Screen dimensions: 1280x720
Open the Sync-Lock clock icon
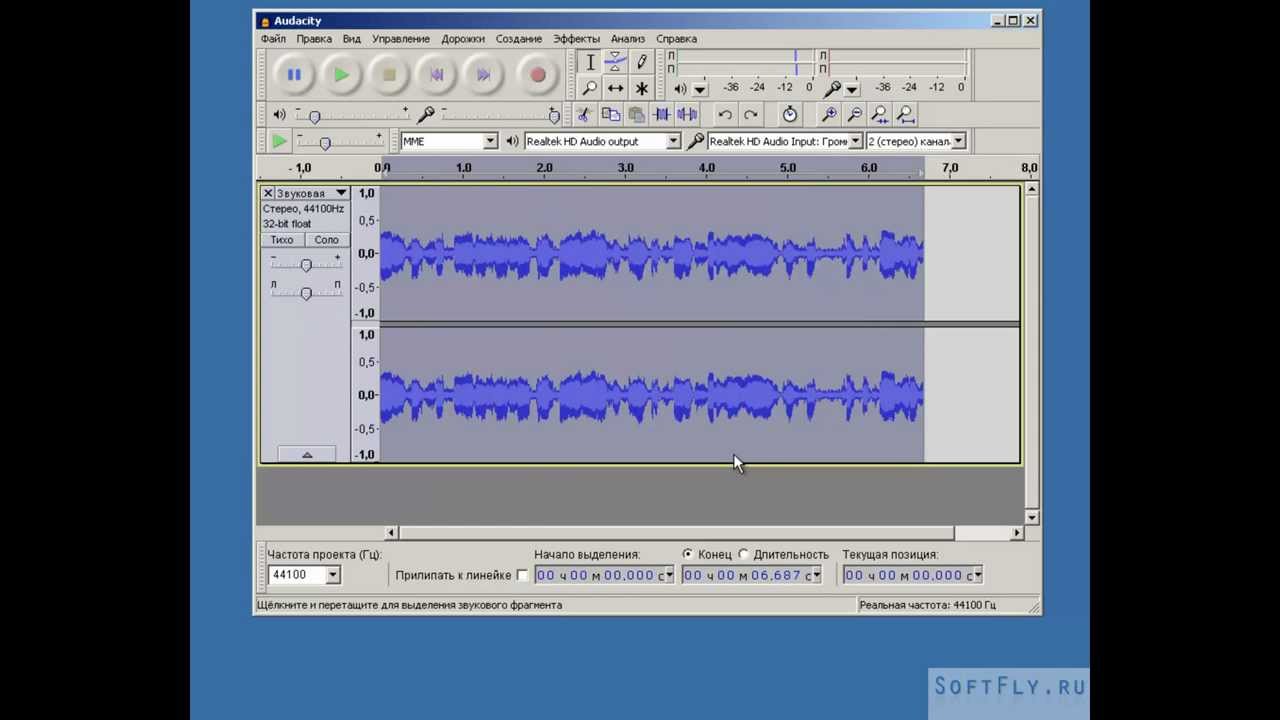click(789, 115)
